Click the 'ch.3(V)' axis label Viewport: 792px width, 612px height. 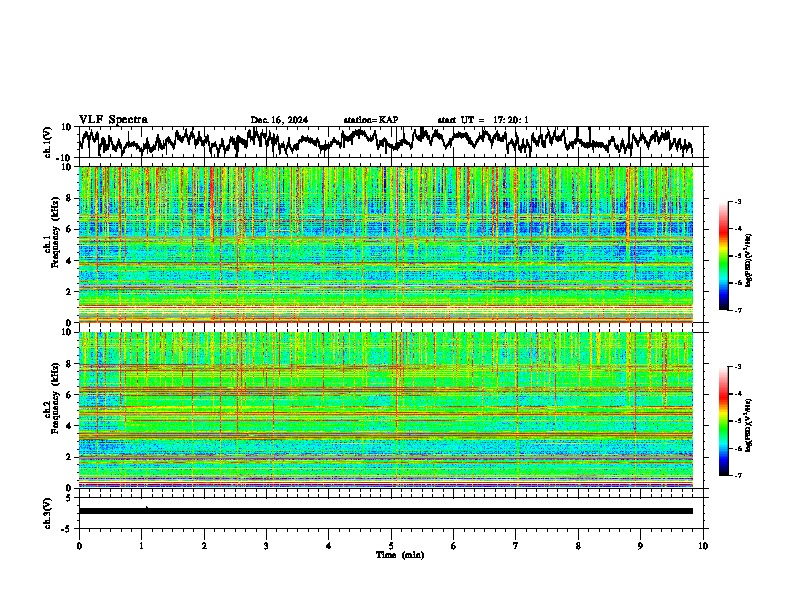pyautogui.click(x=48, y=513)
